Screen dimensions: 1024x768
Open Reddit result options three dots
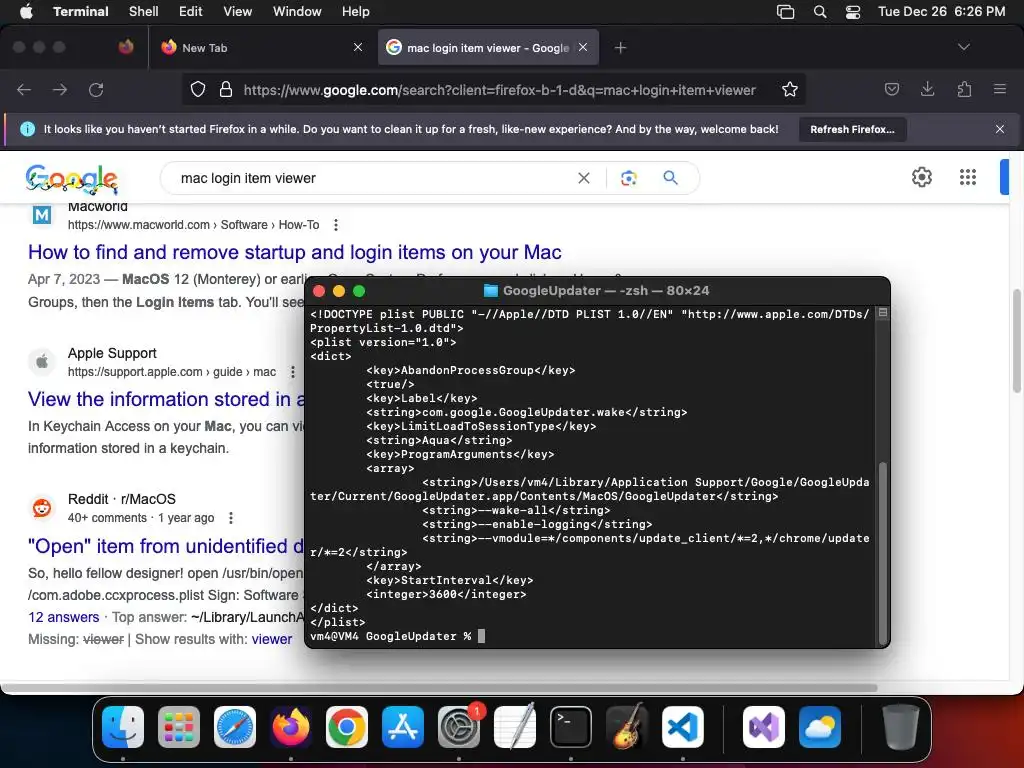[x=231, y=518]
